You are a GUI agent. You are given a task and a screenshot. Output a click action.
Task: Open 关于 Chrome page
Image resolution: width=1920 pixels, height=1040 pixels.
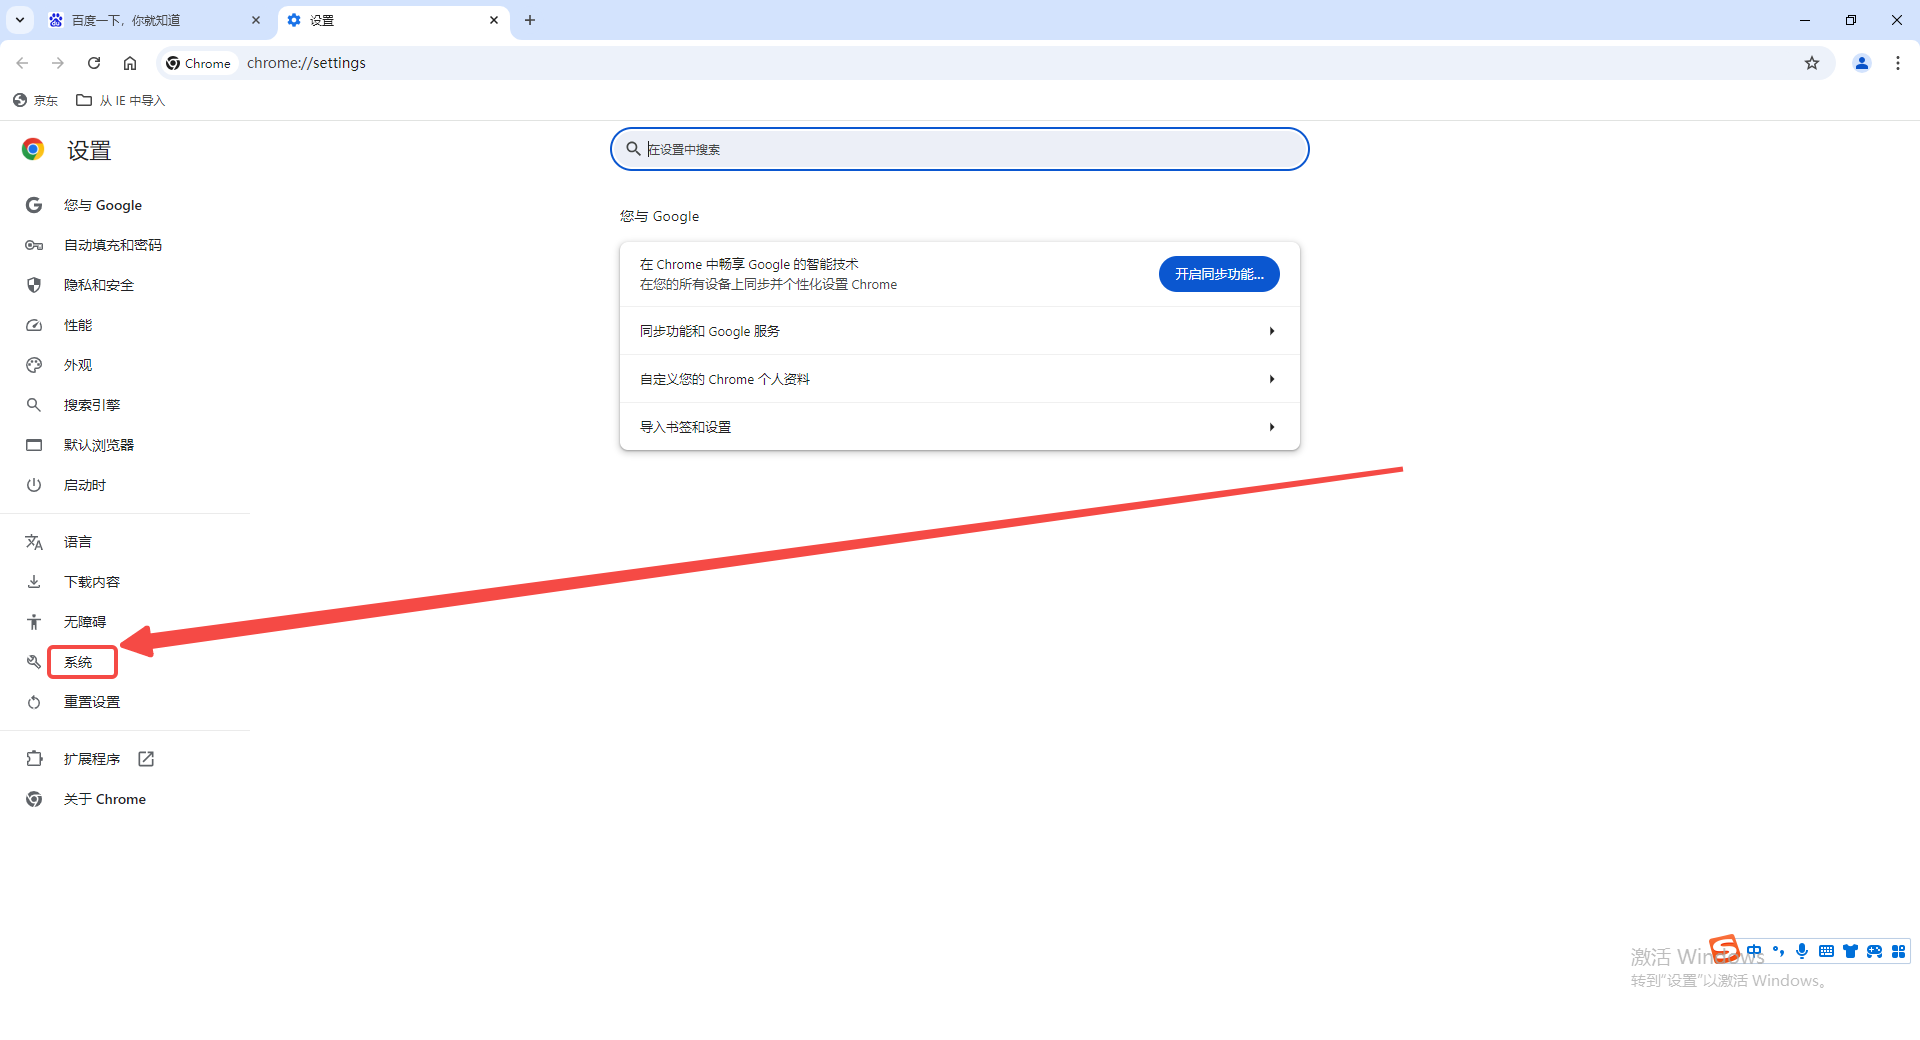(x=105, y=799)
